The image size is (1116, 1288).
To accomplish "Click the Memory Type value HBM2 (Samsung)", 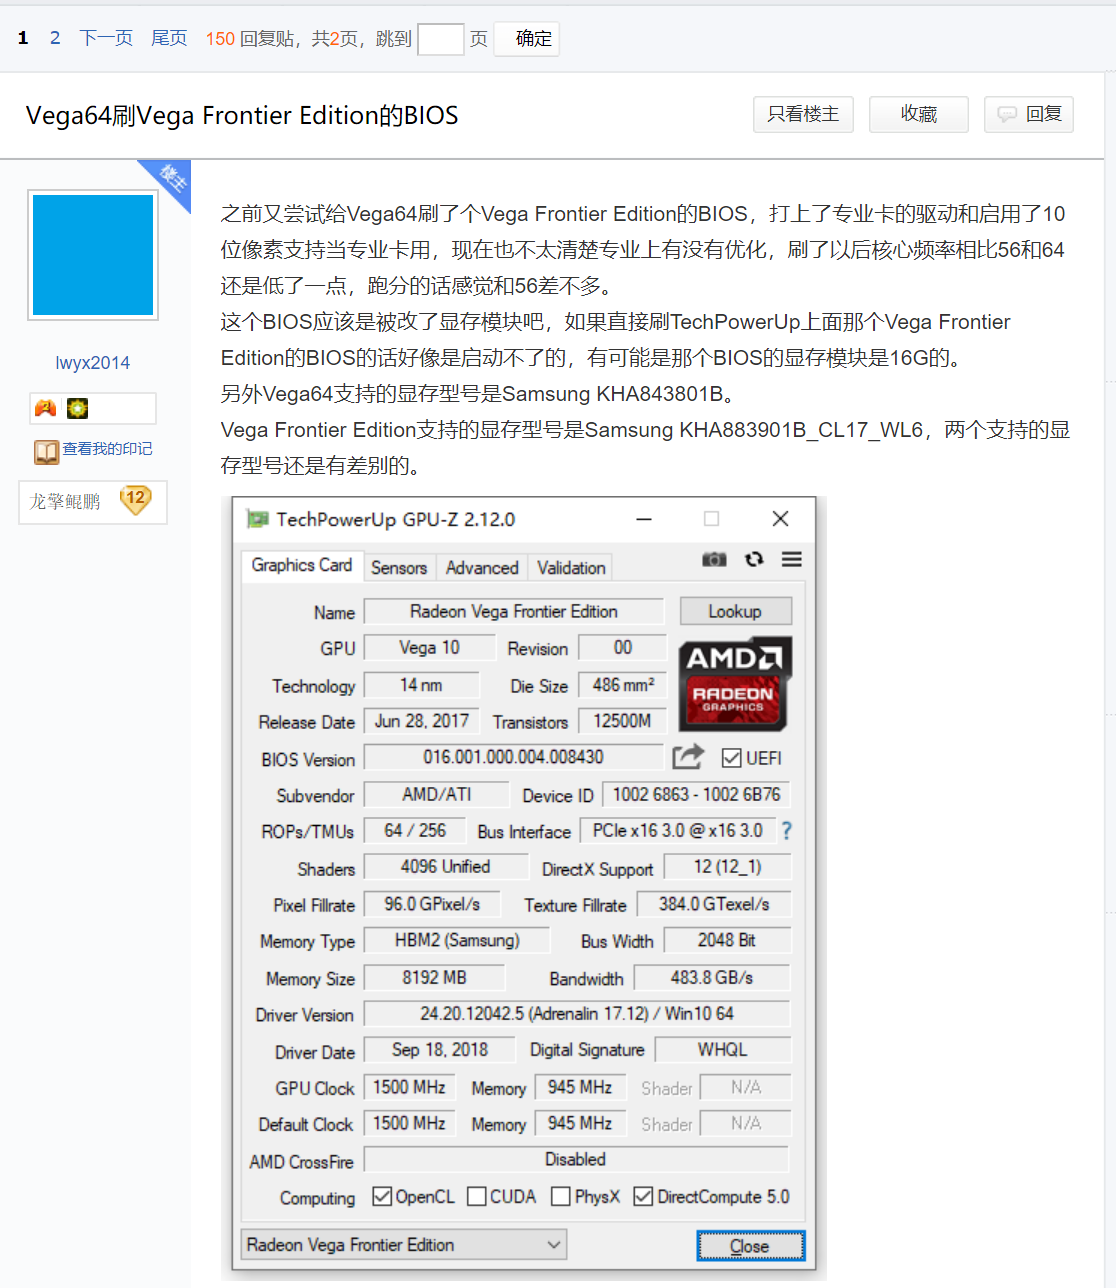I will click(x=457, y=940).
